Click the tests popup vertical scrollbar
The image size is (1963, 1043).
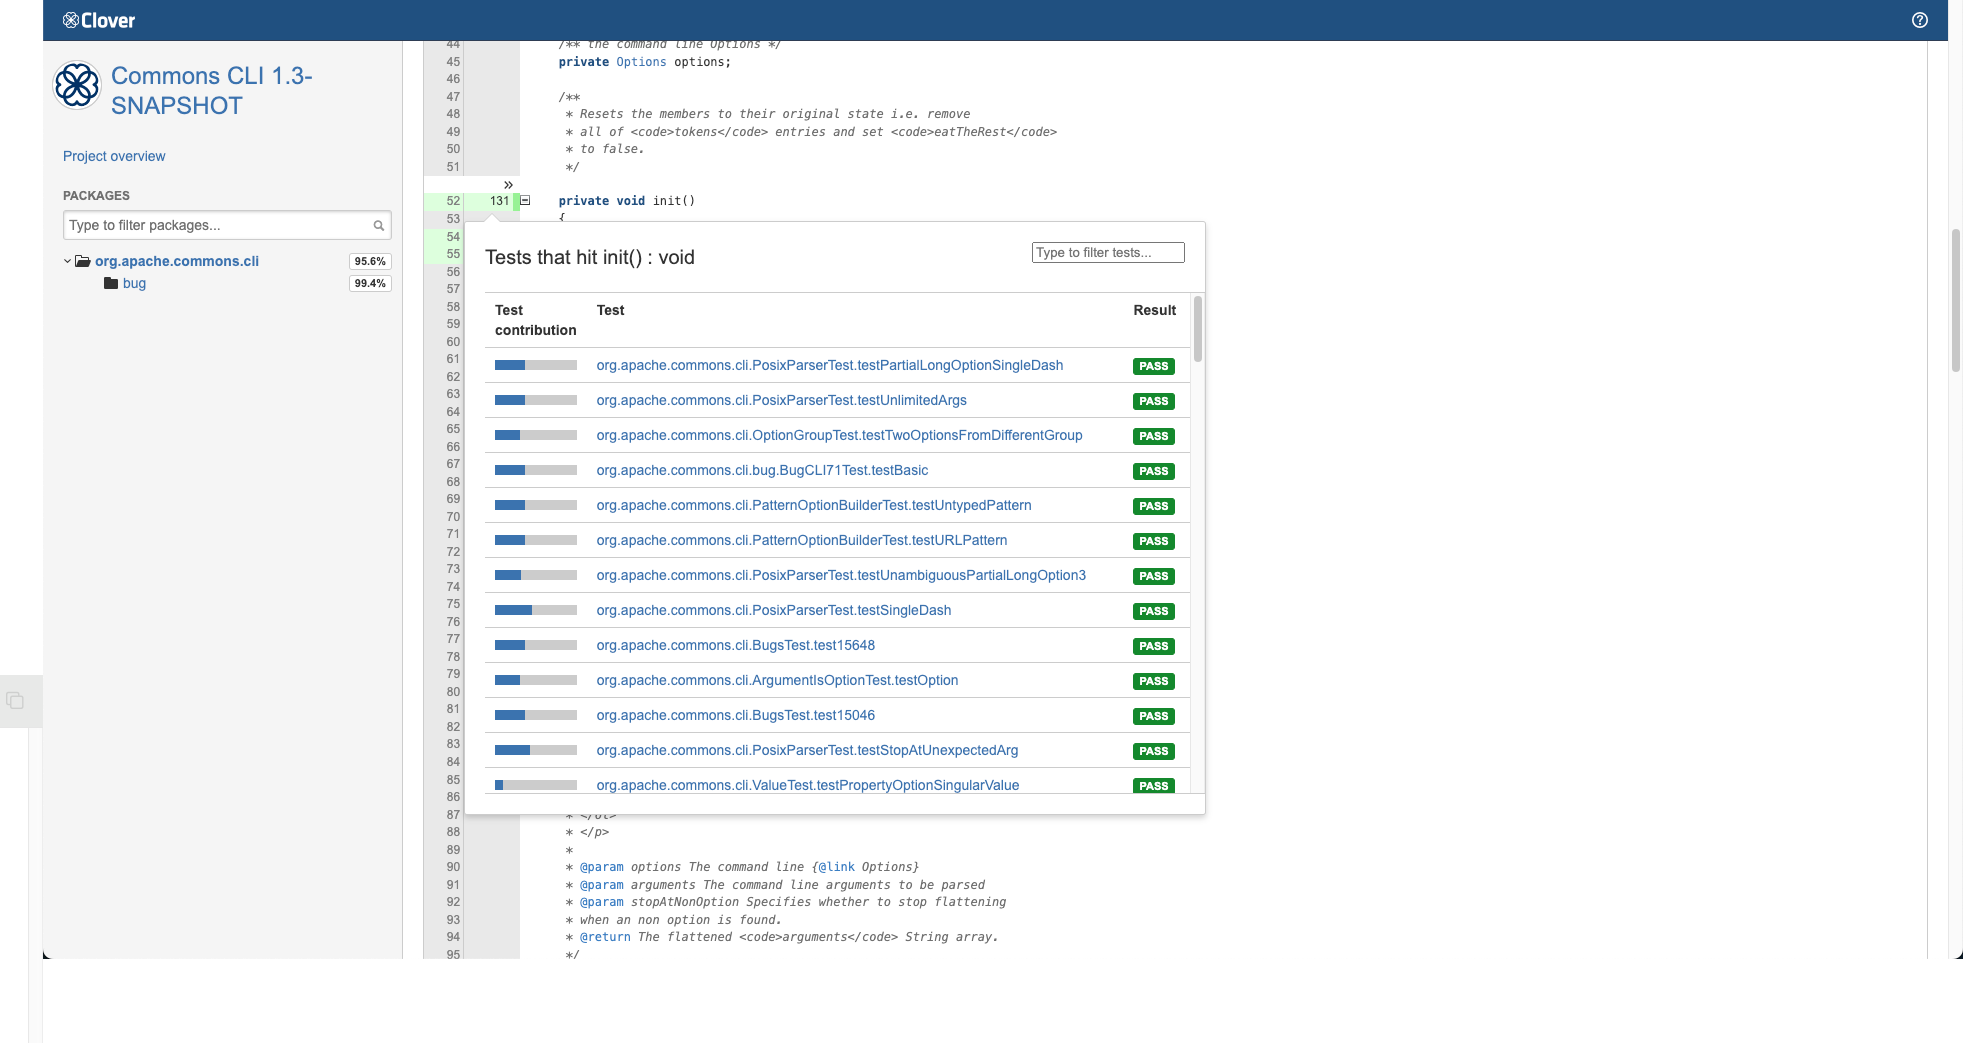click(1197, 330)
